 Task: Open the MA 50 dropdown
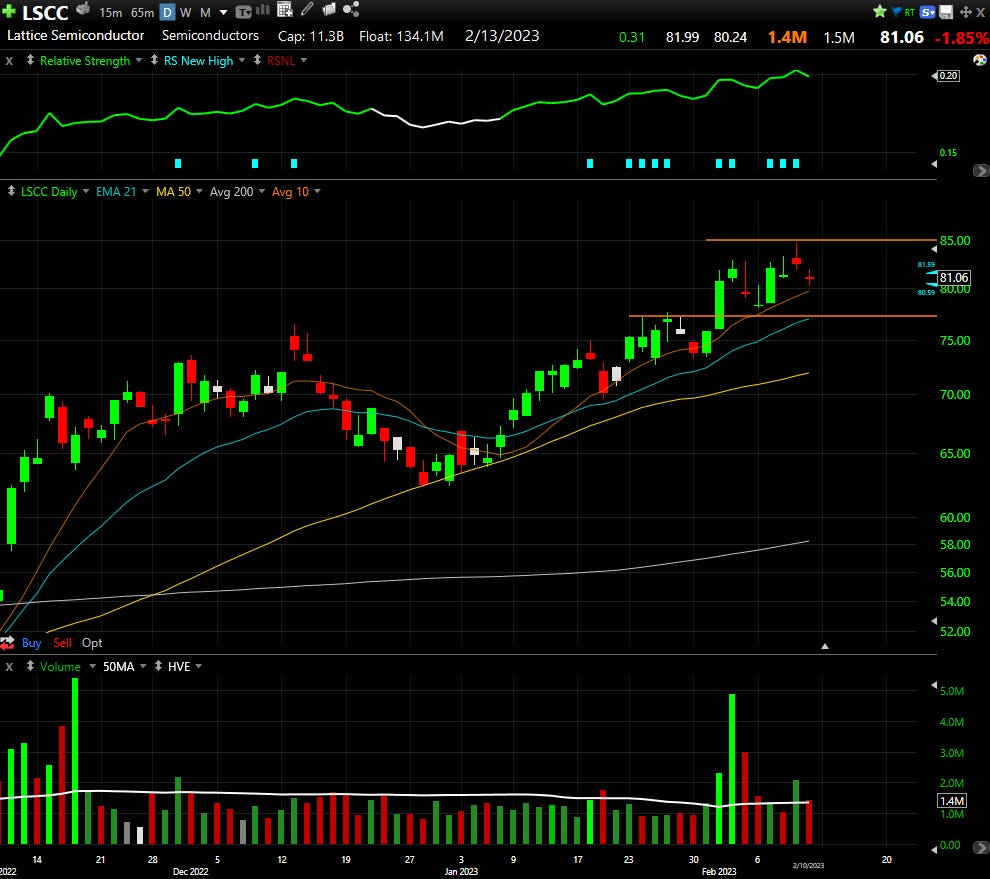pos(200,191)
